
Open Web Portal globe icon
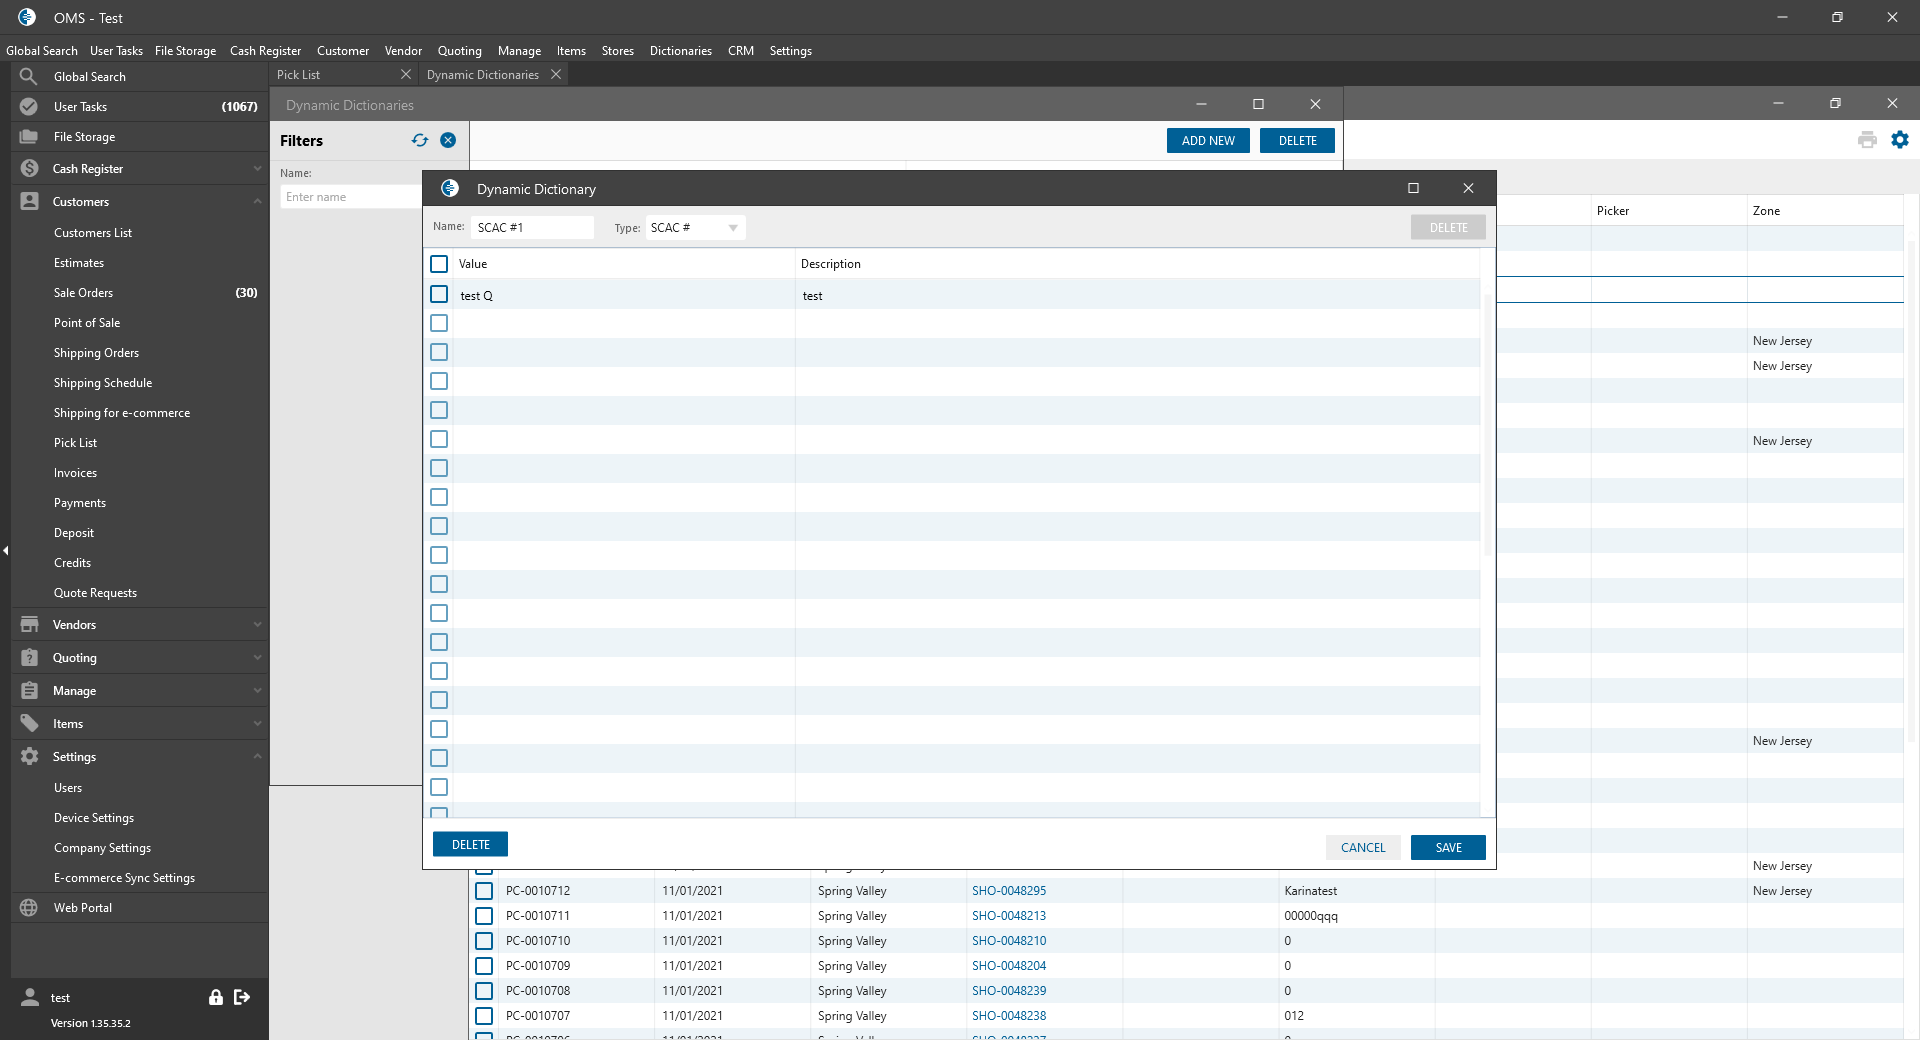pyautogui.click(x=29, y=908)
